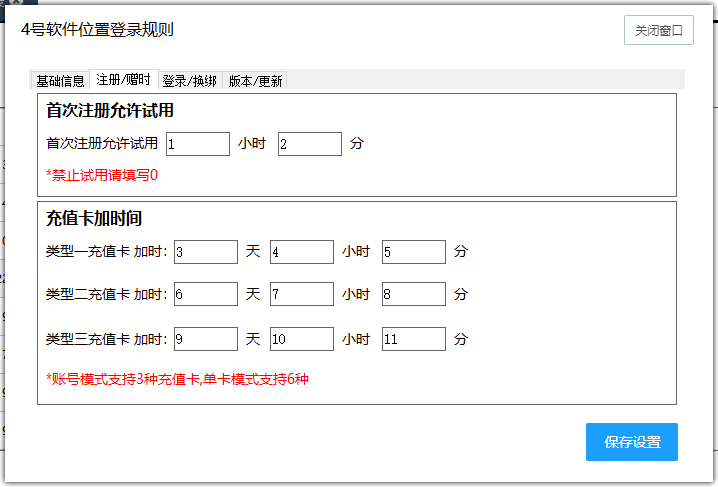The height and width of the screenshot is (487, 718).
Task: Click 类型三充值卡 days field showing 9
Action: pyautogui.click(x=206, y=339)
